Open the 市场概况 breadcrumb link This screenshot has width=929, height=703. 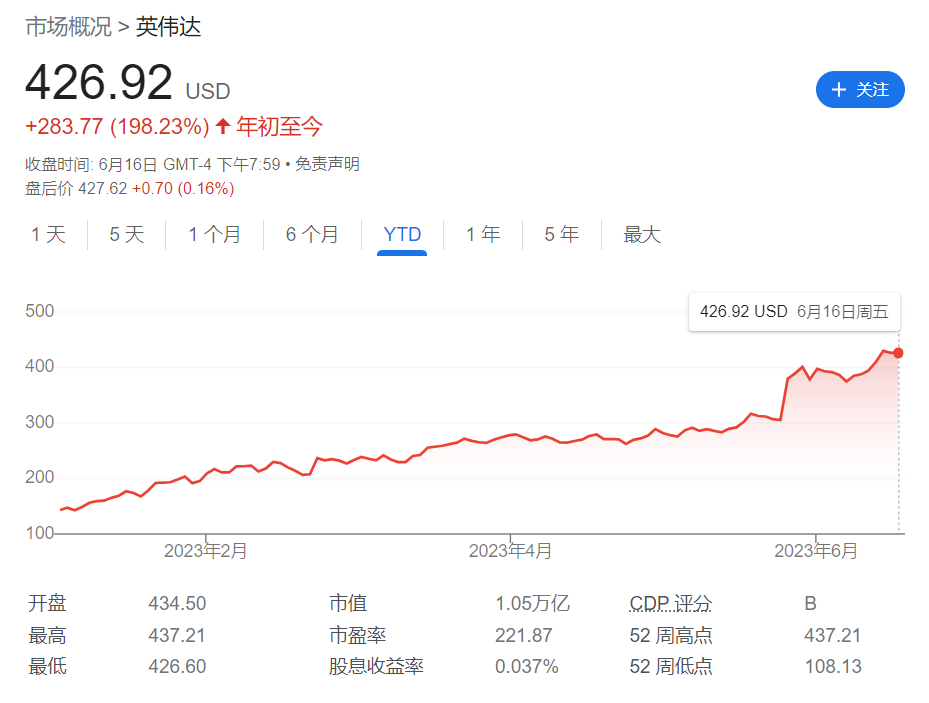click(x=68, y=27)
